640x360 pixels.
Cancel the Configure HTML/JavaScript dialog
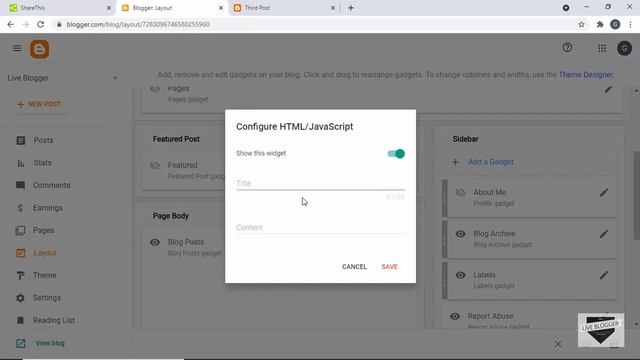pos(354,267)
